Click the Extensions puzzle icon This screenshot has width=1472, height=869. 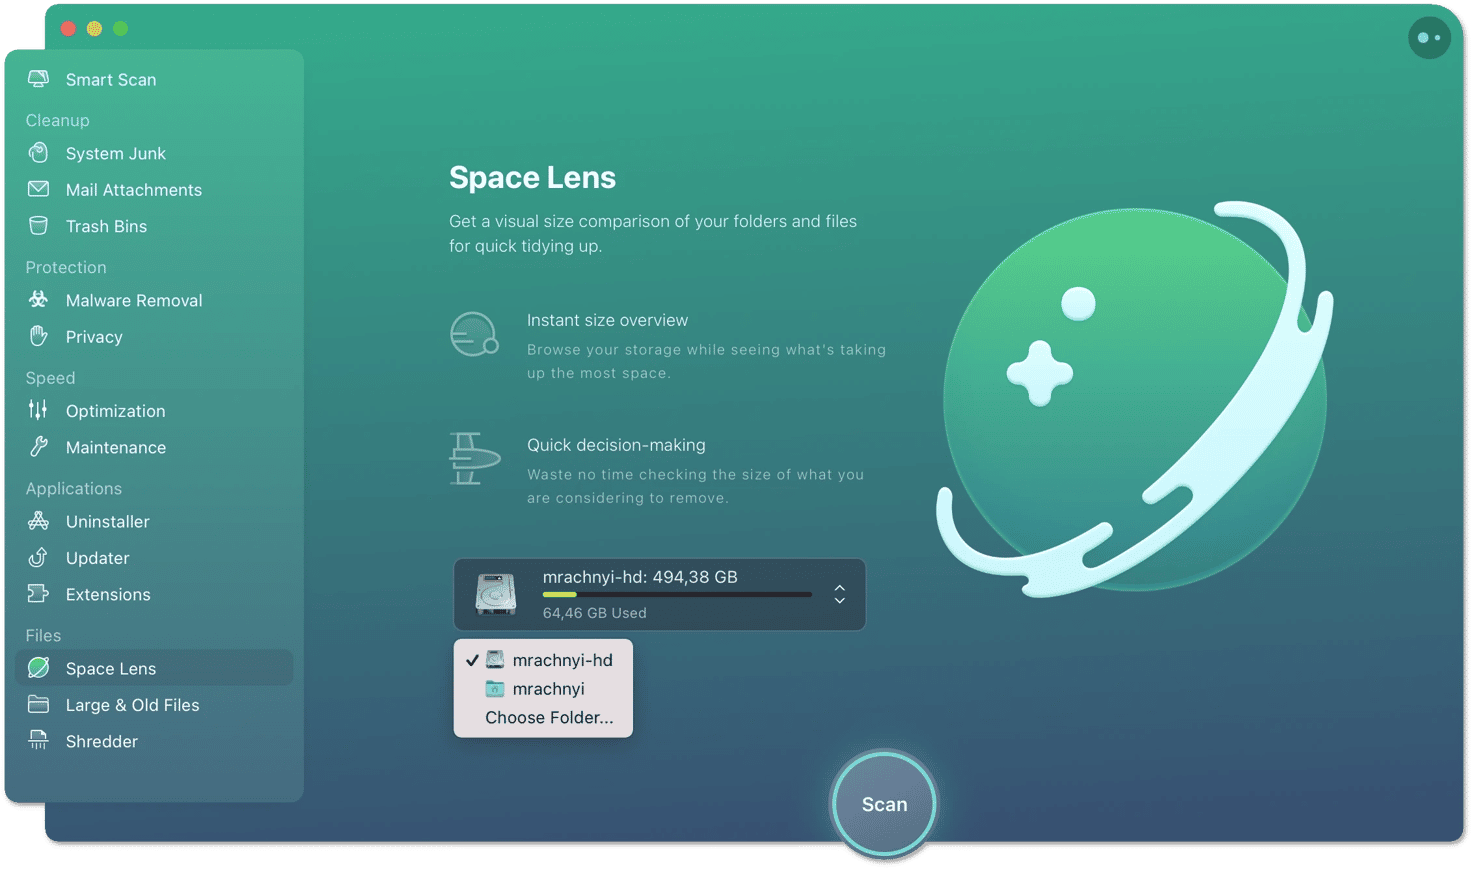[x=38, y=594]
